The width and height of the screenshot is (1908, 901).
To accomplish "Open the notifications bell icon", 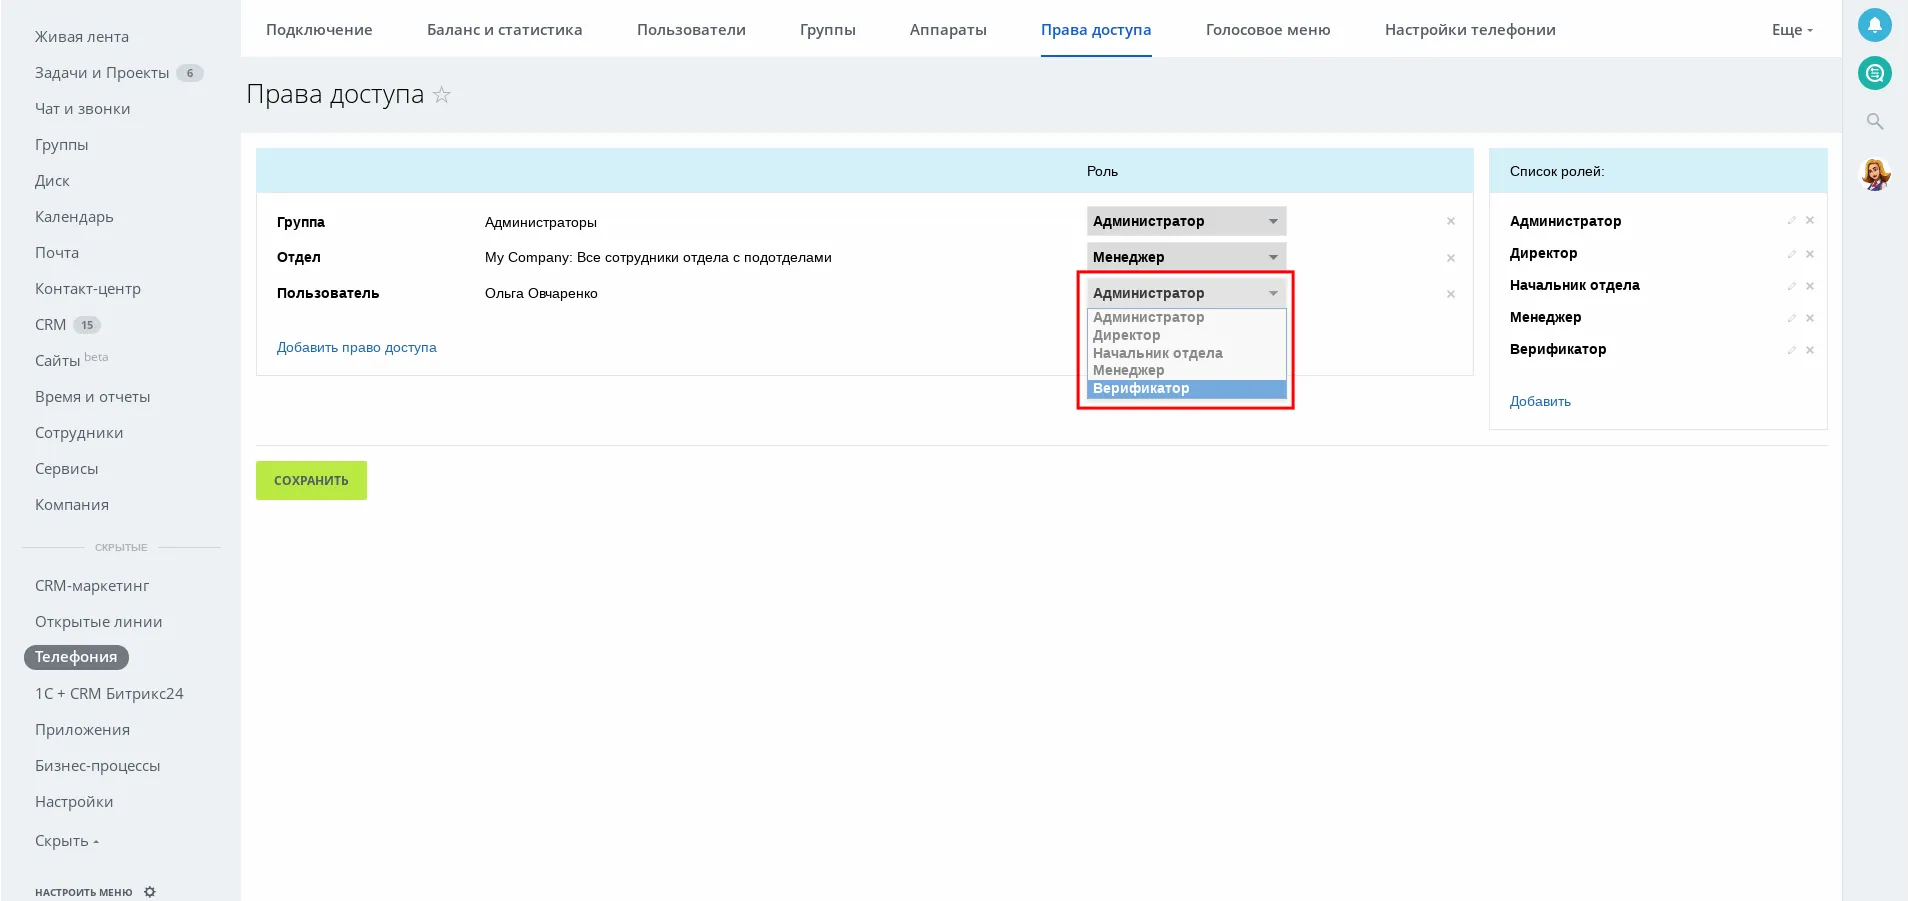I will [1874, 25].
